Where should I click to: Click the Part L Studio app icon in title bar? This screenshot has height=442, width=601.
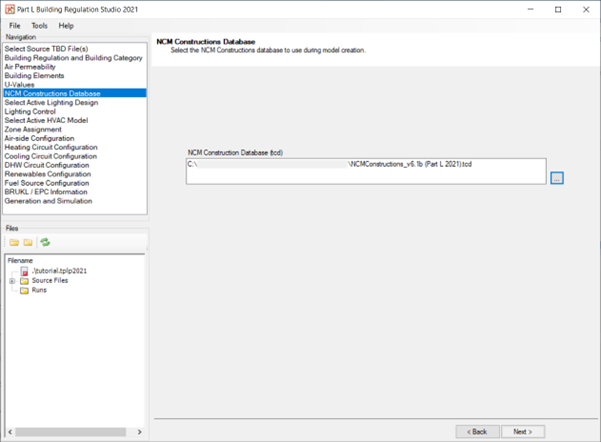10,9
